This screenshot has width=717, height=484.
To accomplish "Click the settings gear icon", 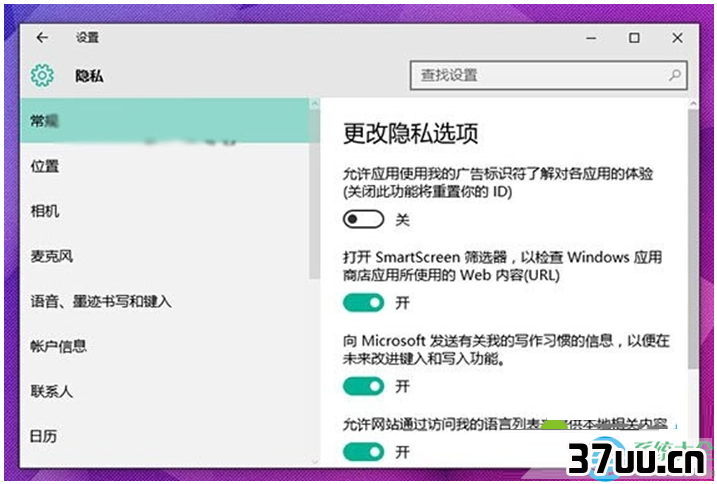I will [42, 75].
